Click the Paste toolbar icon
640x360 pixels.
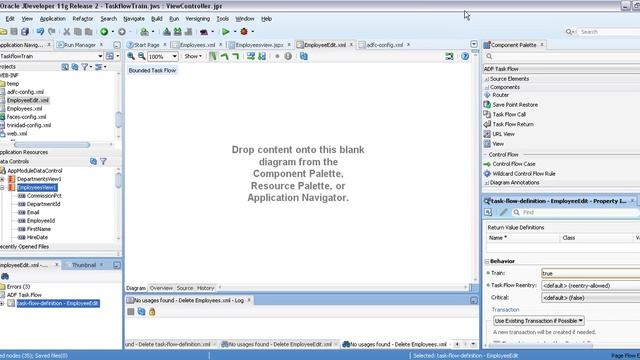(x=88, y=31)
